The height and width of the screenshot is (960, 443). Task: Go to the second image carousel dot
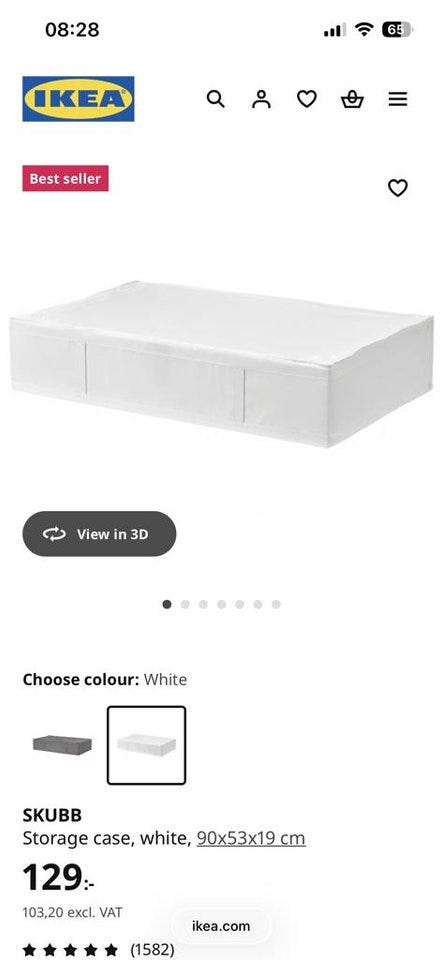pos(185,604)
